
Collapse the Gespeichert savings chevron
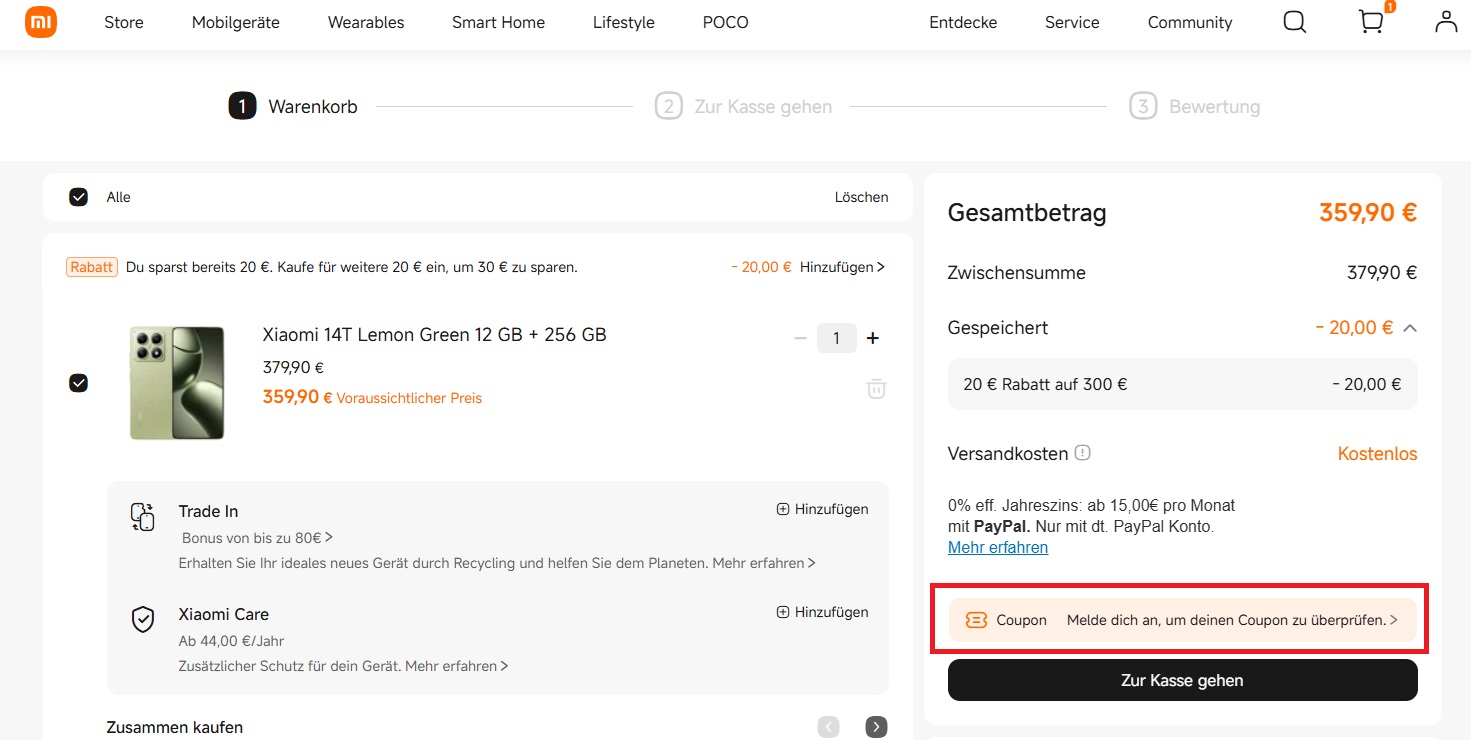[x=1409, y=328]
